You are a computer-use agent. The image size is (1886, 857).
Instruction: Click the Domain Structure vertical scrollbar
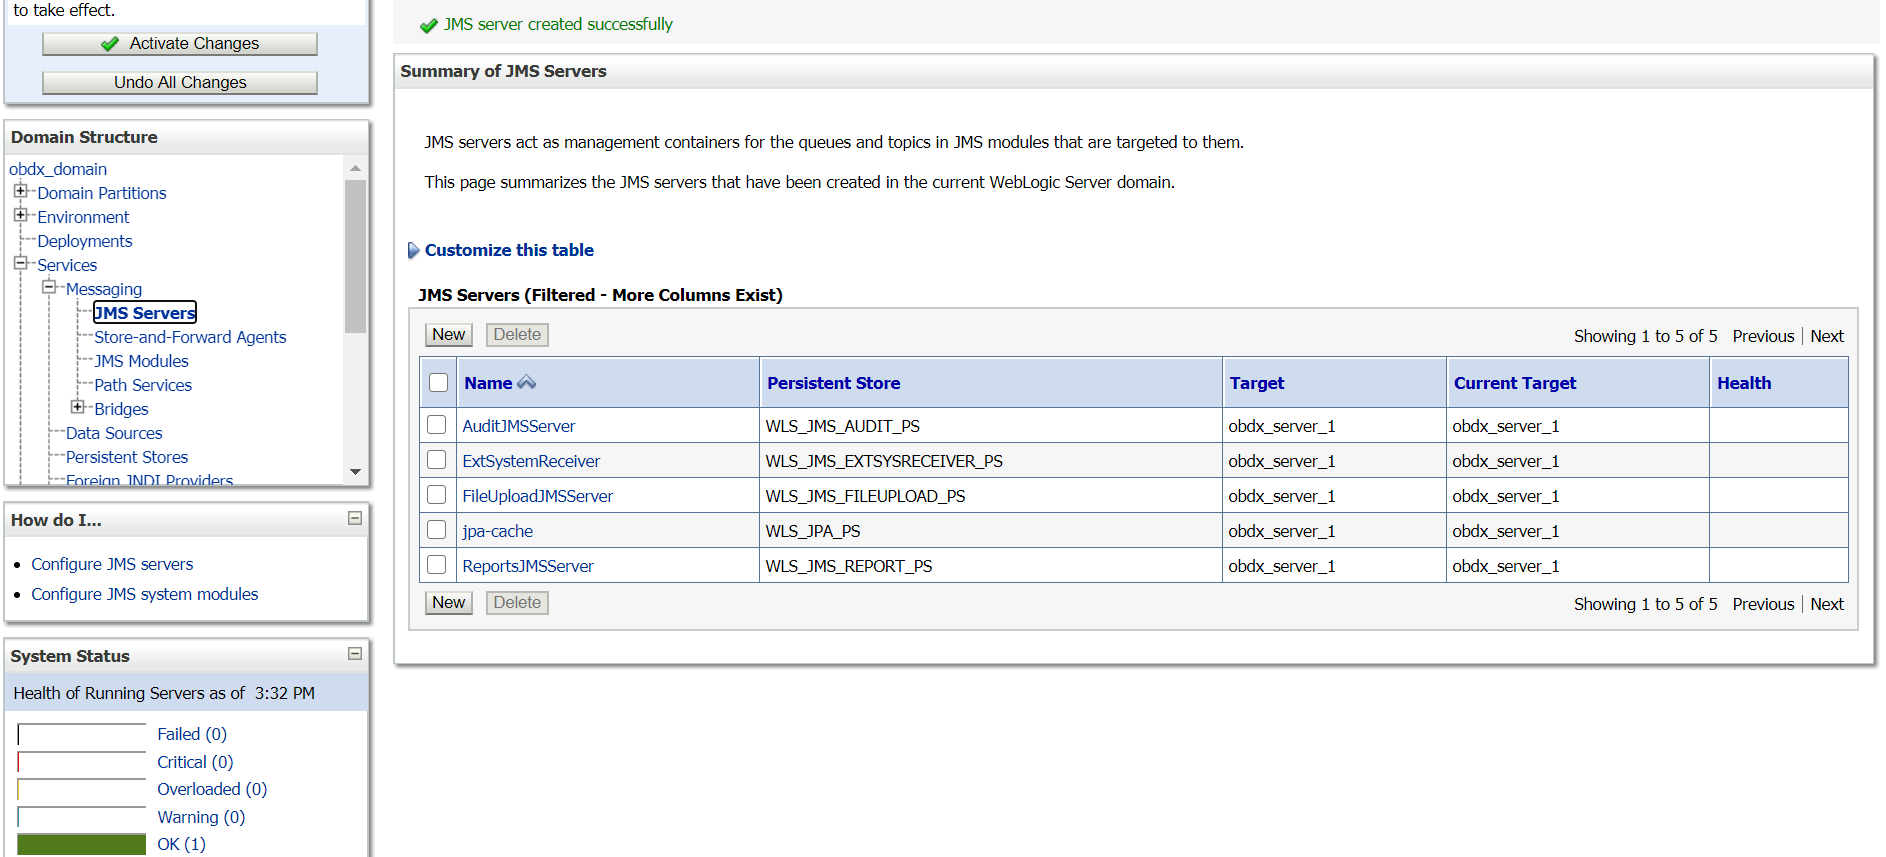(355, 258)
